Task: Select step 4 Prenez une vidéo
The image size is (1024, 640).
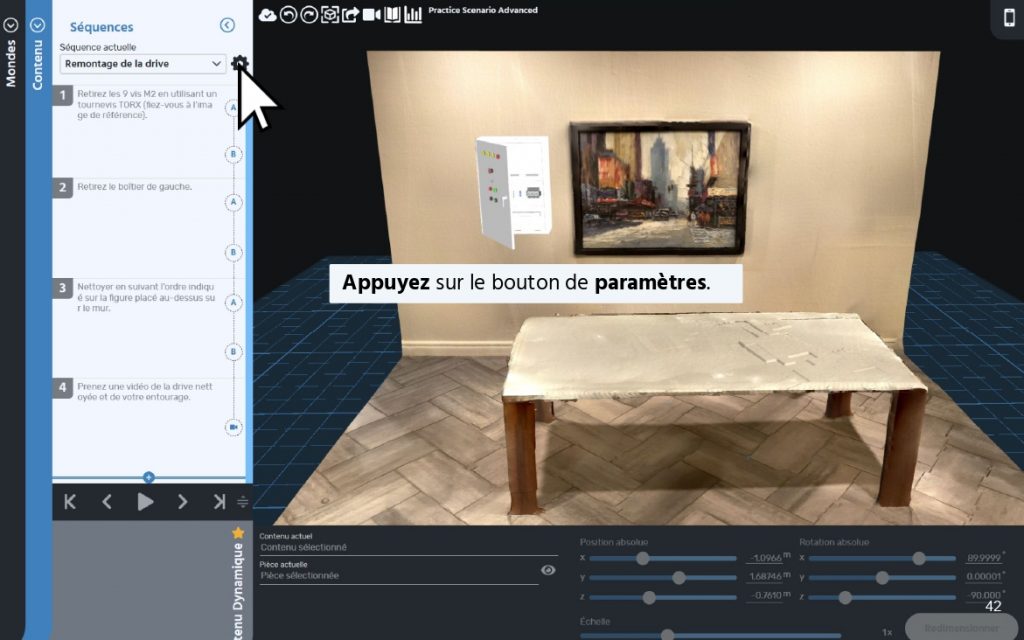Action: (144, 392)
